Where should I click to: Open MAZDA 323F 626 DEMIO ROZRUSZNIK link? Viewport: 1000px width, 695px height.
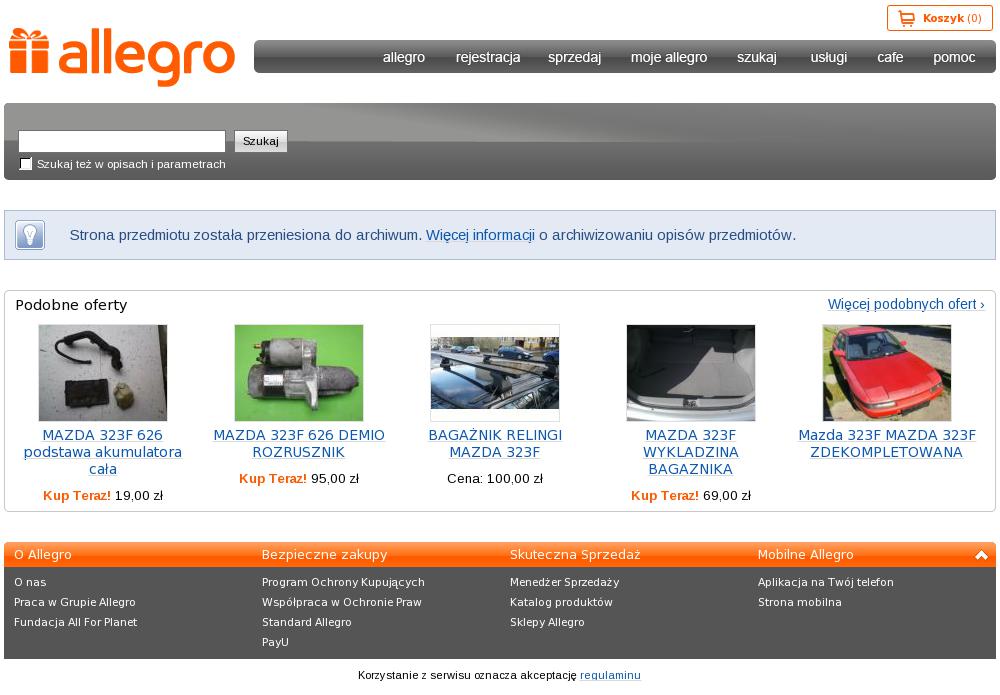pos(298,444)
